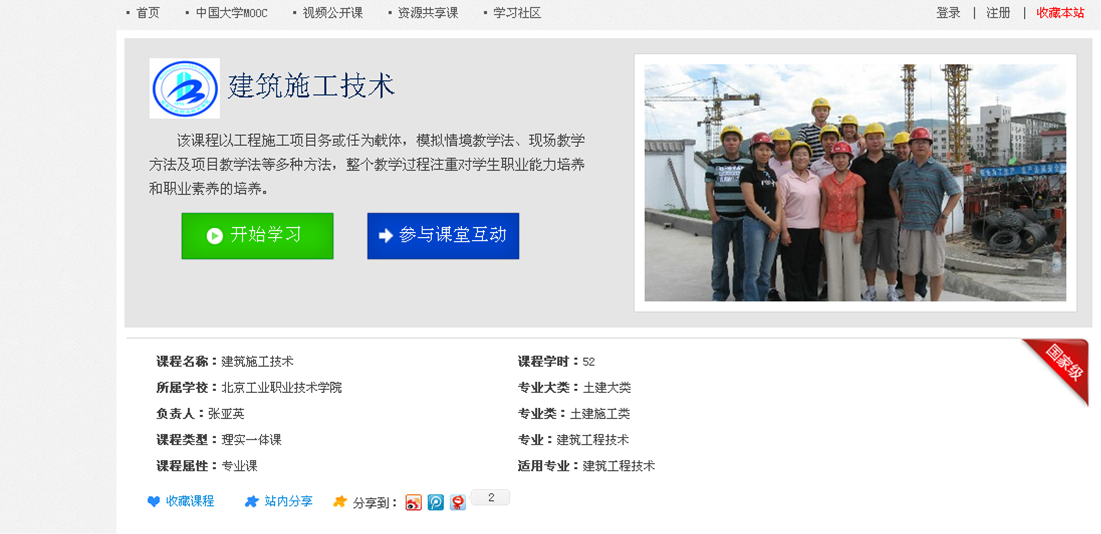This screenshot has width=1101, height=534.
Task: Open the 资源共享课 section
Action: click(428, 13)
